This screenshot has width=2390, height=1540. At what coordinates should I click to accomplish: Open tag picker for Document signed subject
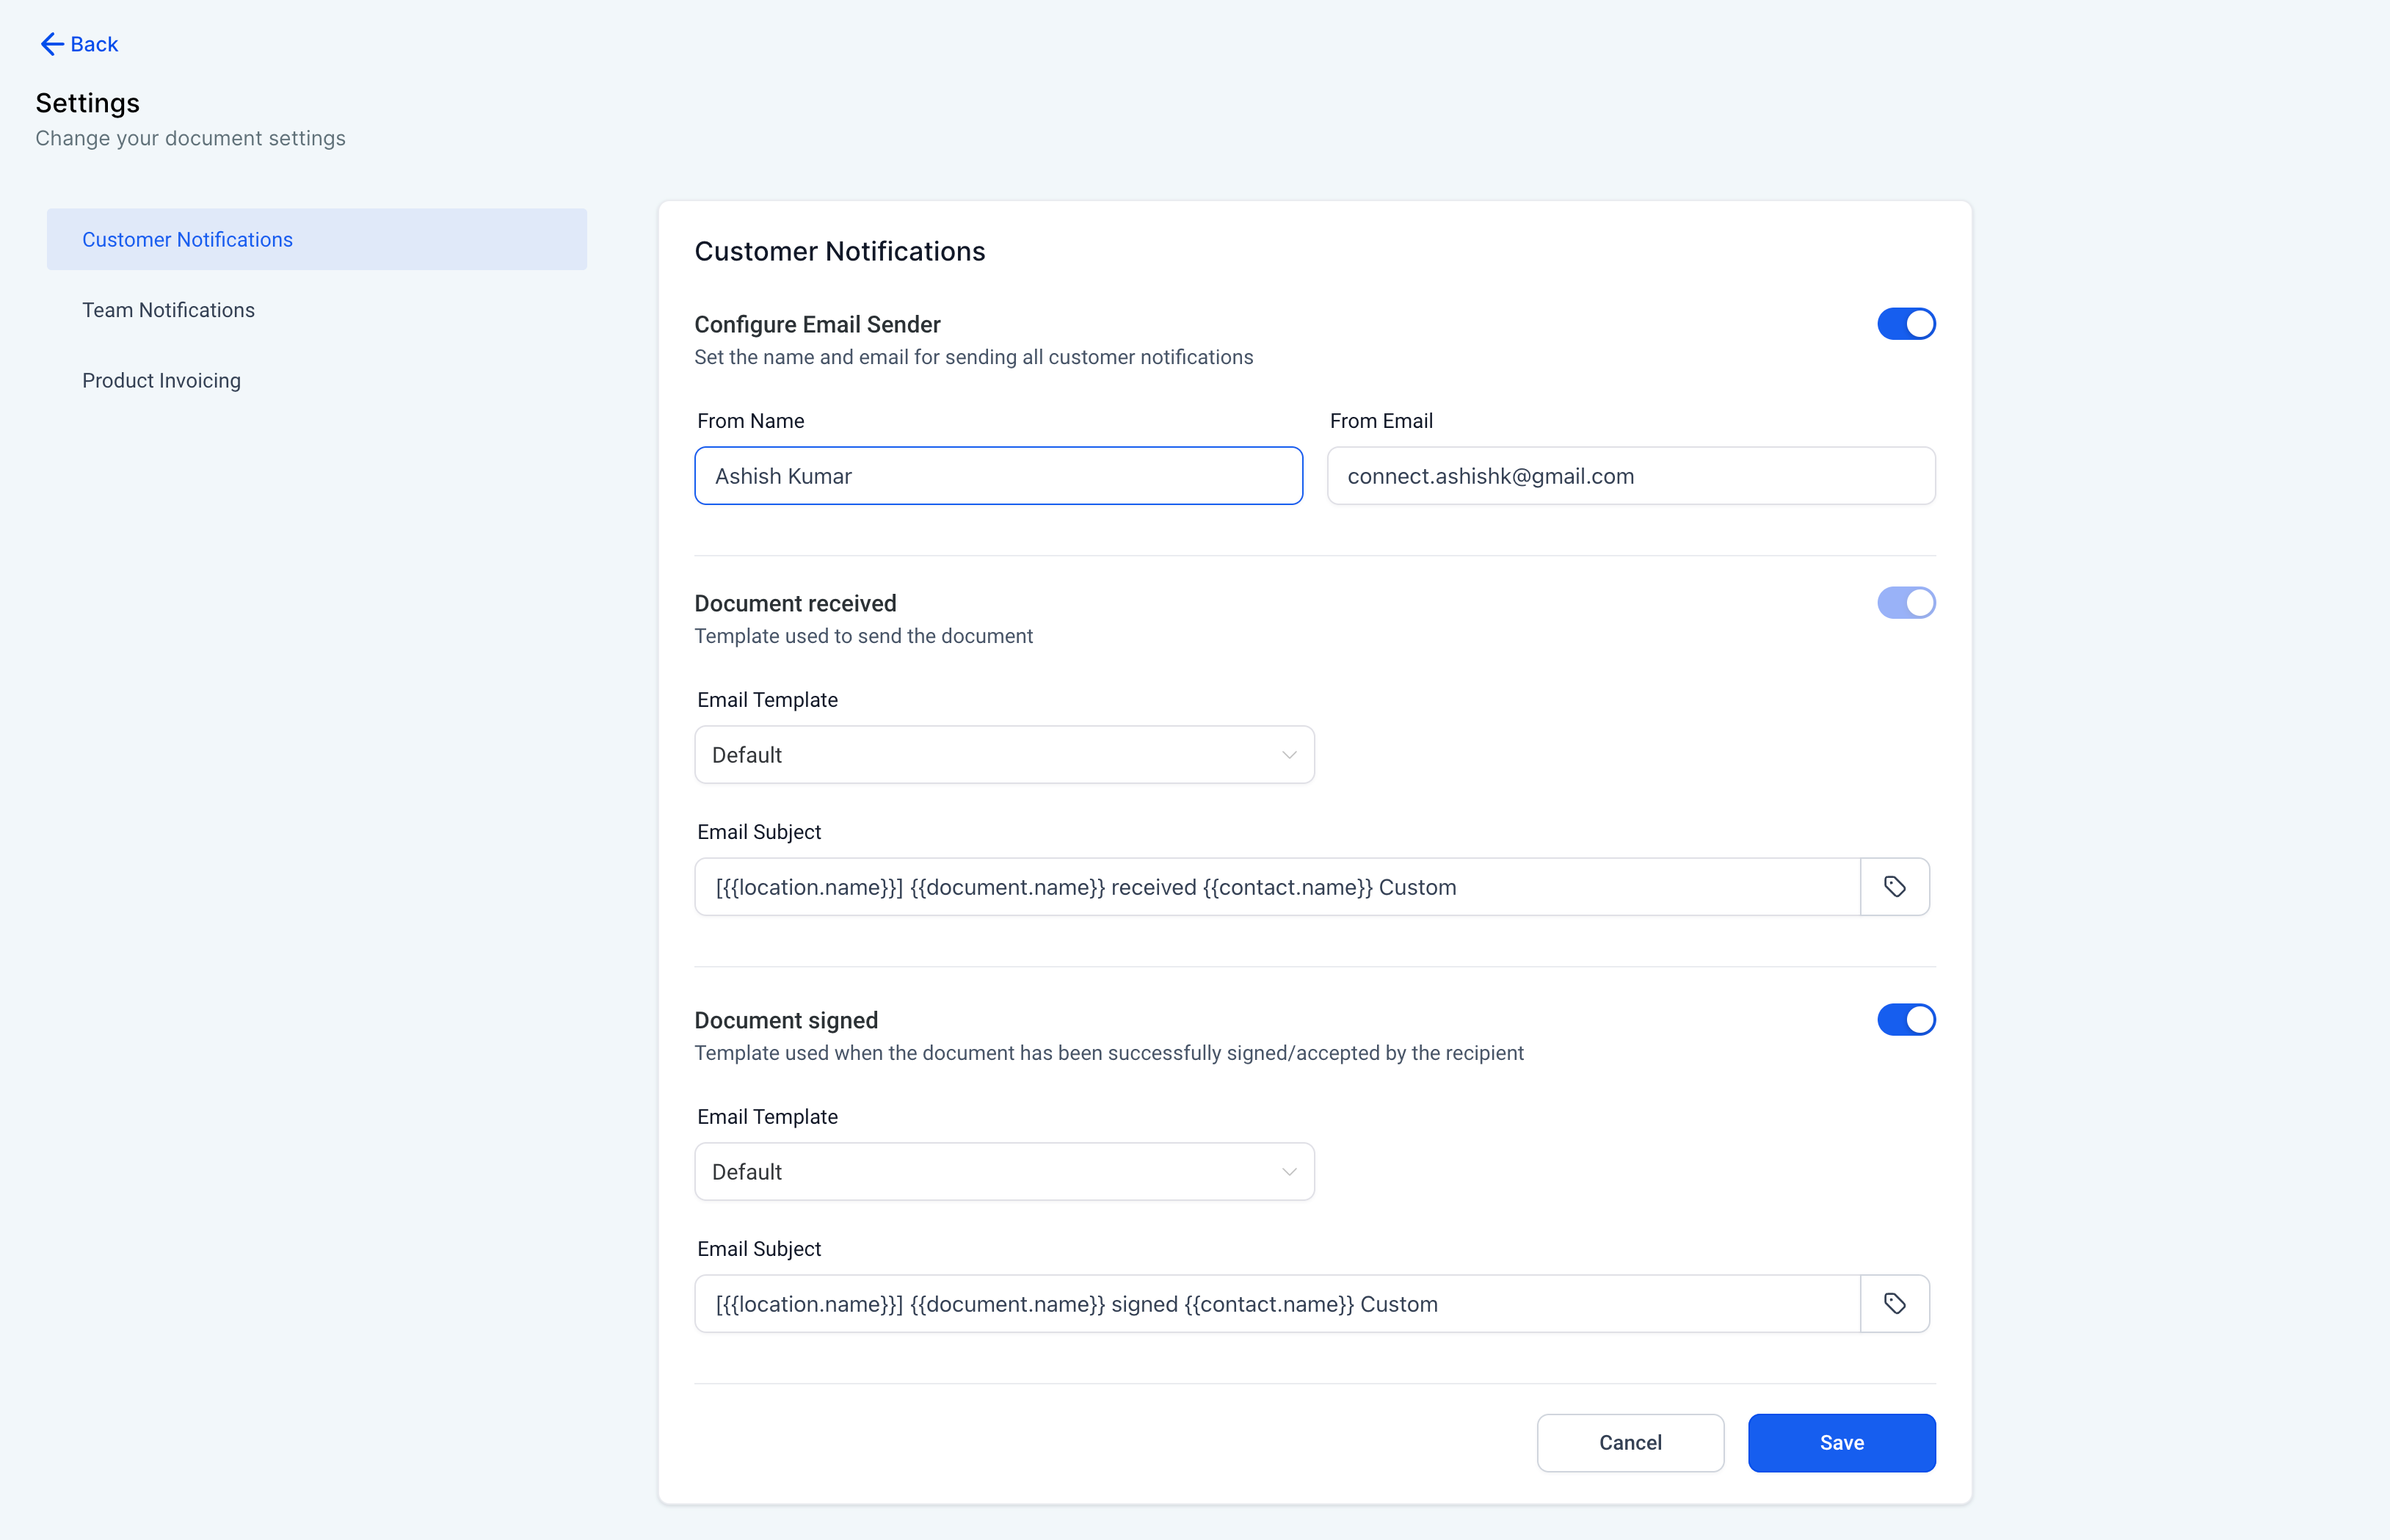pyautogui.click(x=1894, y=1304)
